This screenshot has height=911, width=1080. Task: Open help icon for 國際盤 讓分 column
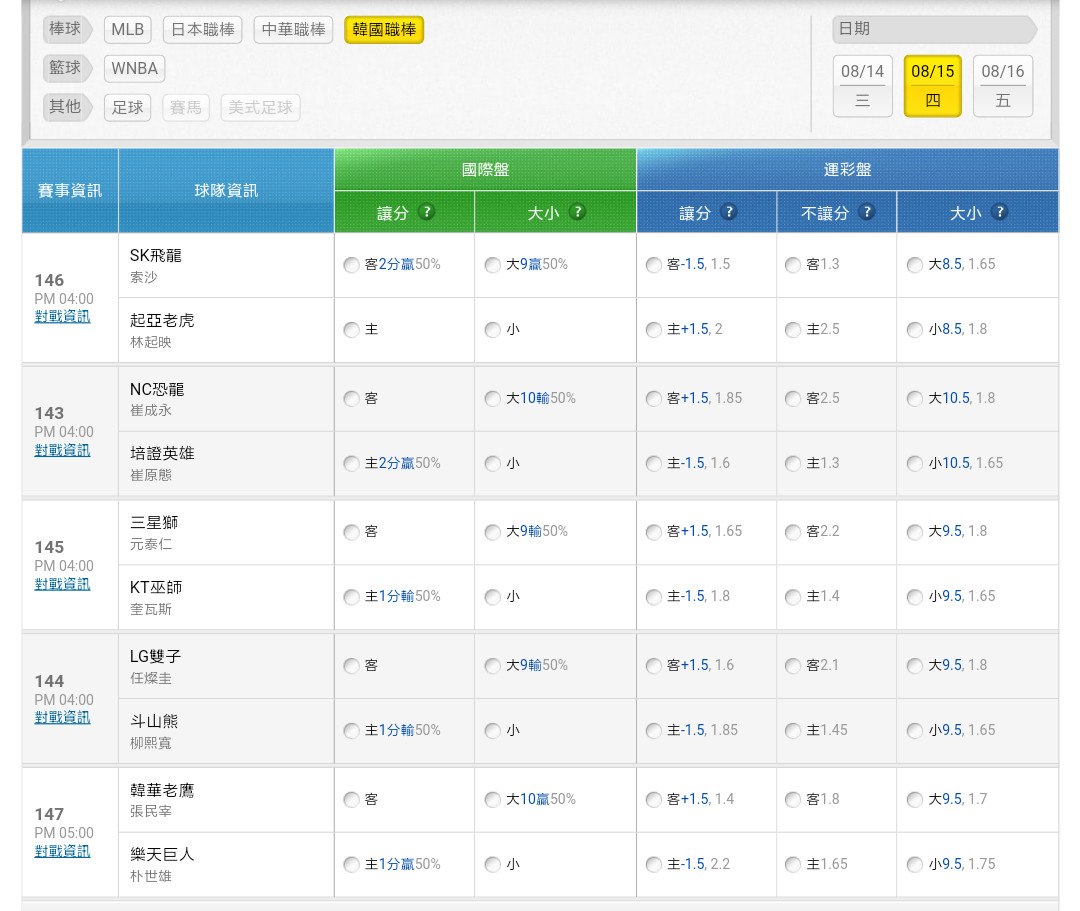point(427,212)
